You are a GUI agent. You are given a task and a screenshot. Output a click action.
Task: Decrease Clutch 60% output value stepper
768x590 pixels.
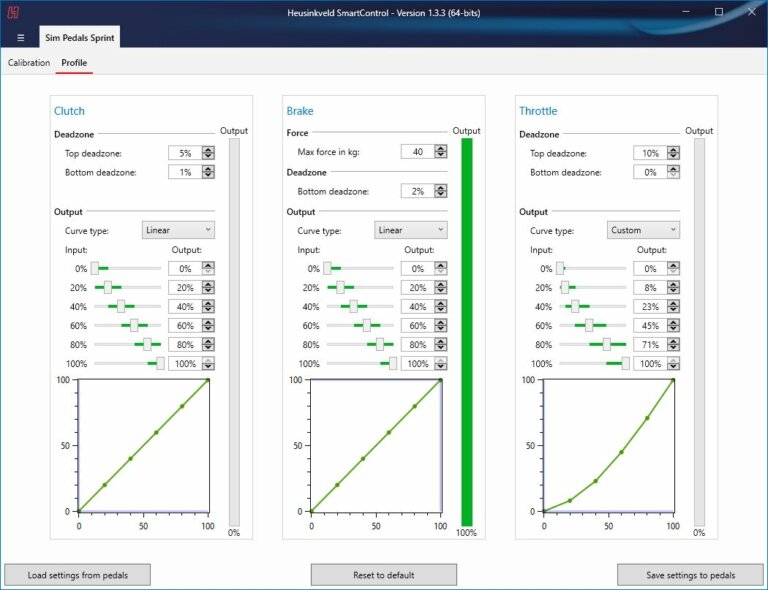208,329
